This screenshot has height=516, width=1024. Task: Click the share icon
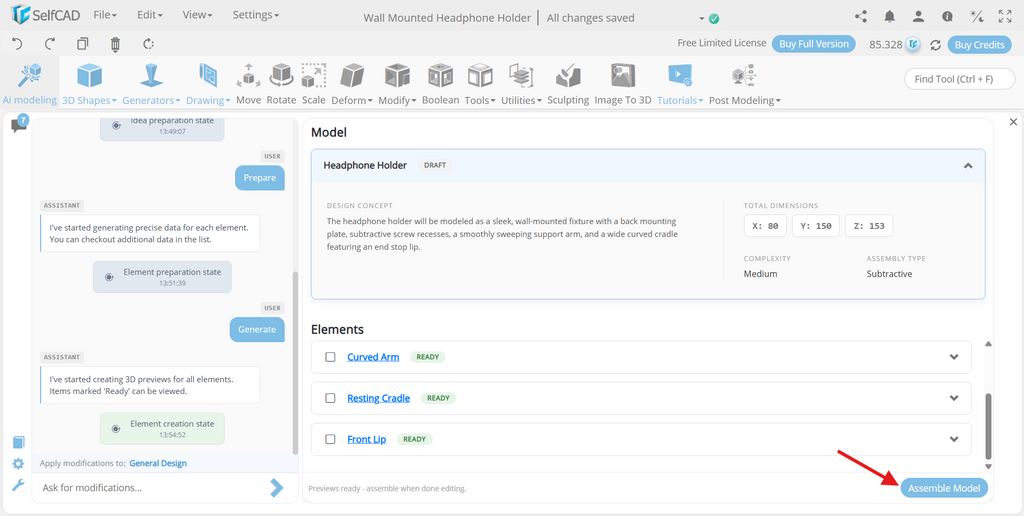(x=861, y=17)
